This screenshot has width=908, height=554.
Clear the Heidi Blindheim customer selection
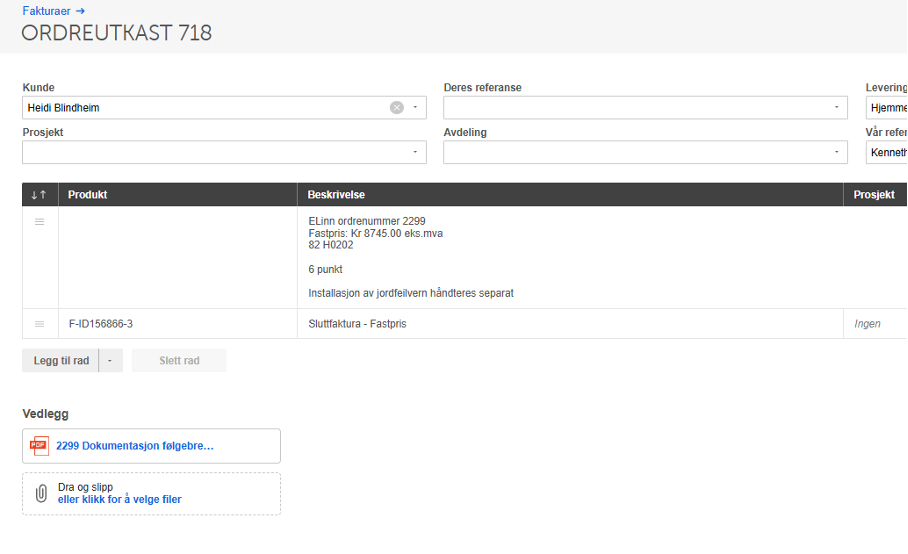(397, 108)
